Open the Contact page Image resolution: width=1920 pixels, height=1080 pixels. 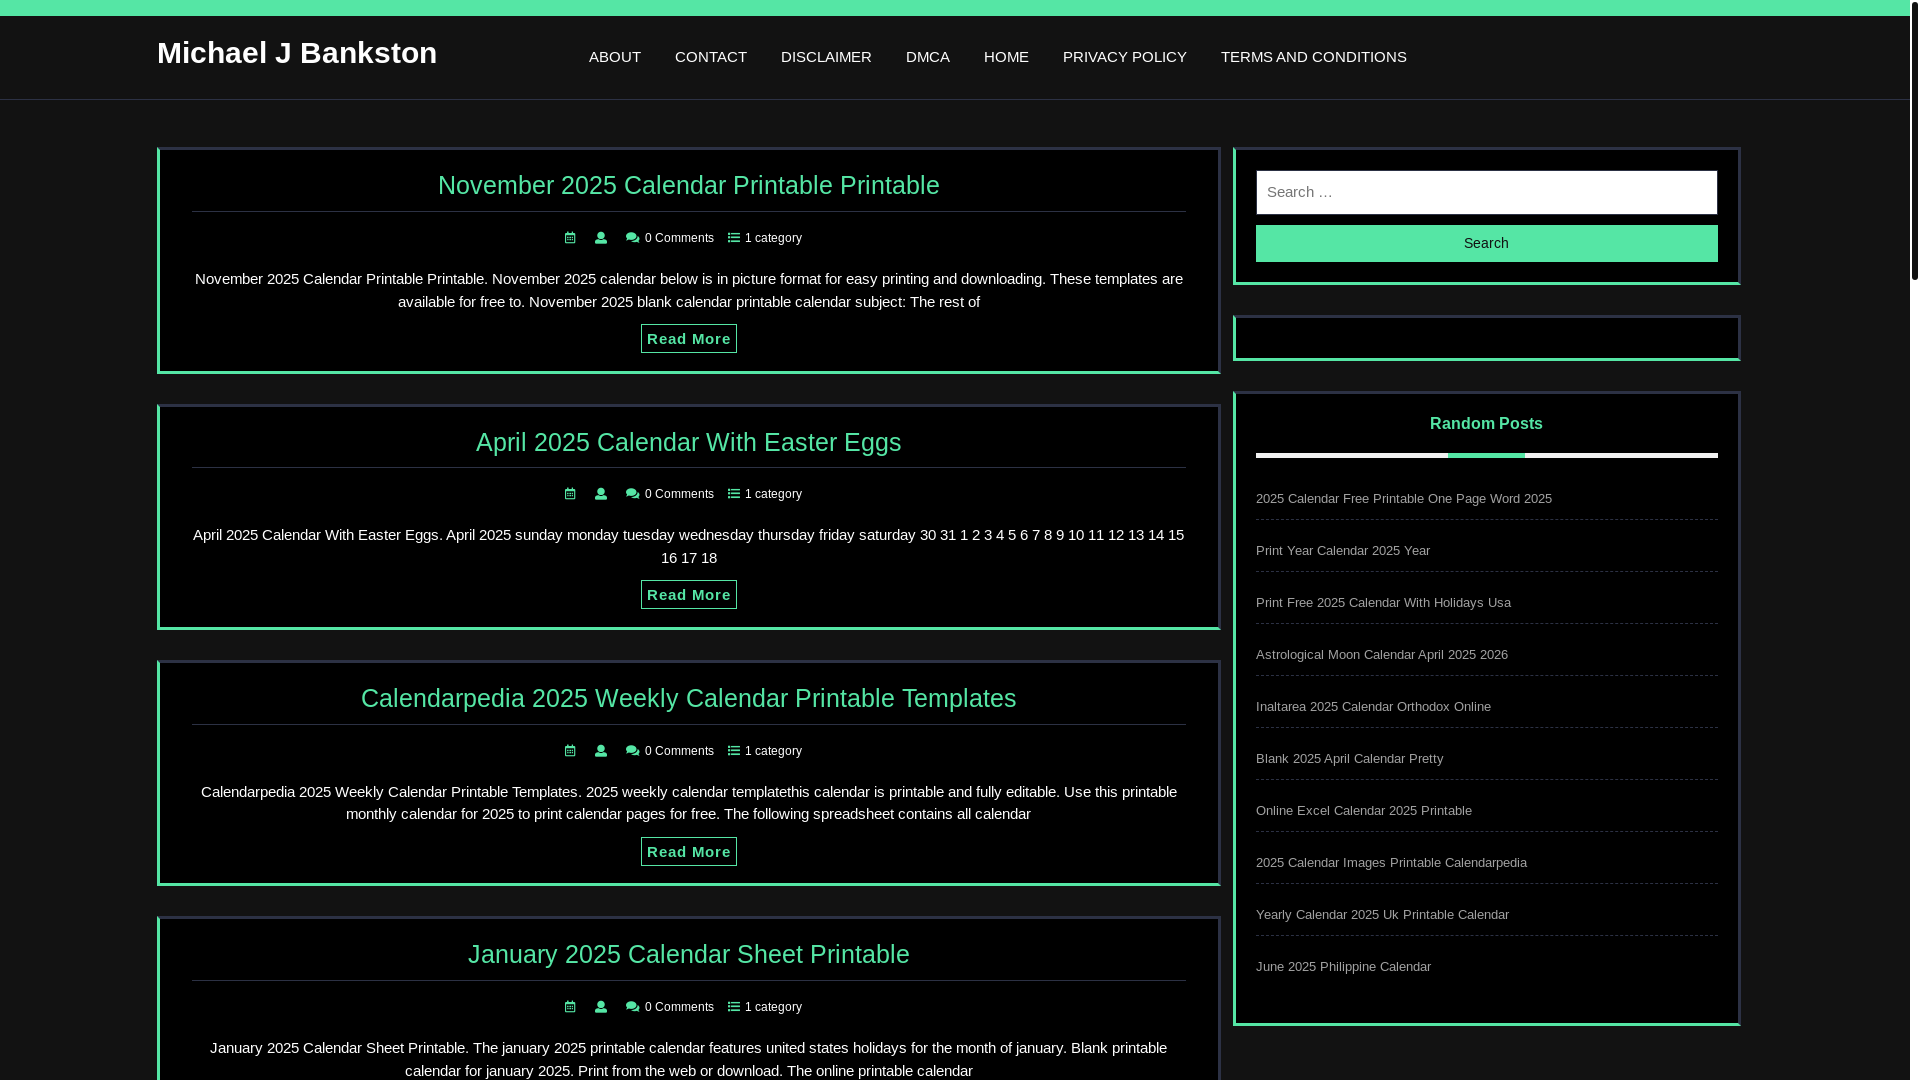click(x=711, y=57)
